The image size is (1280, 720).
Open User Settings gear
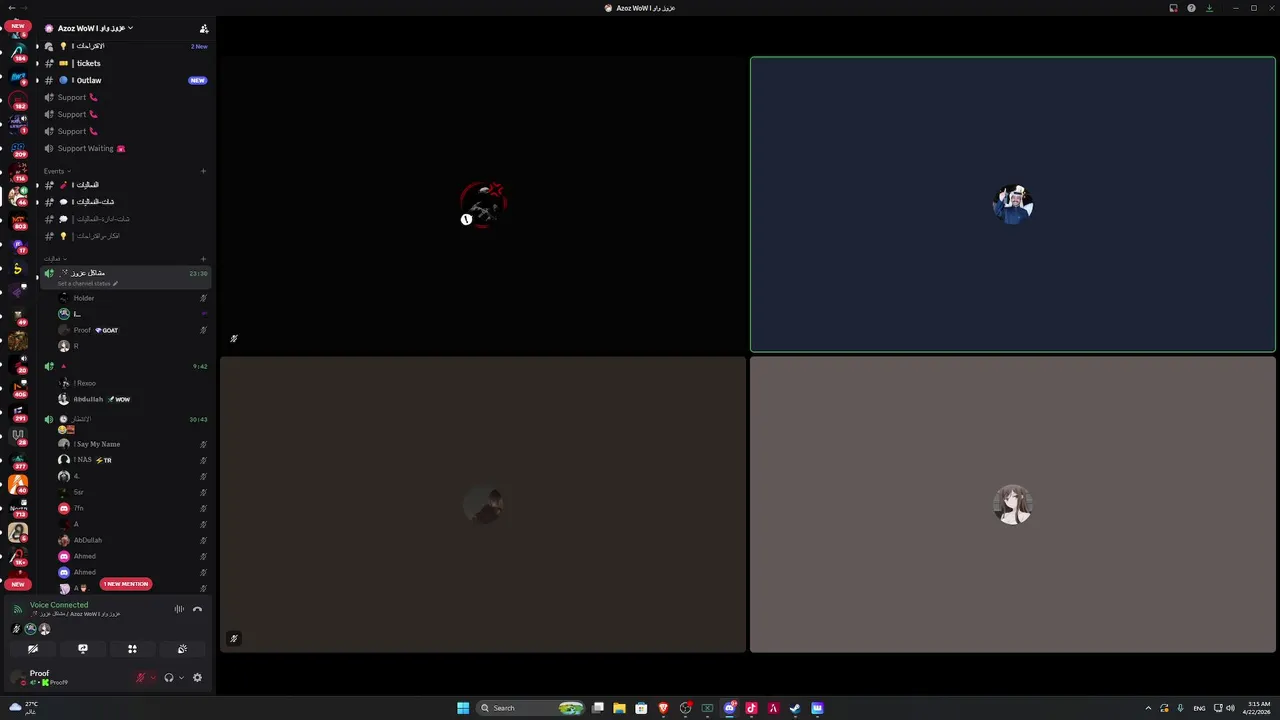tap(197, 677)
